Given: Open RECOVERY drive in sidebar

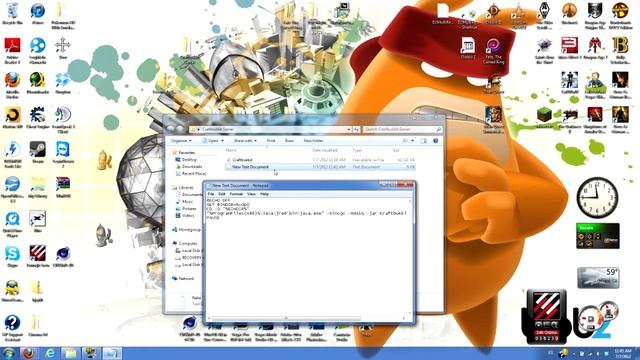Looking at the screenshot, I should [x=191, y=258].
